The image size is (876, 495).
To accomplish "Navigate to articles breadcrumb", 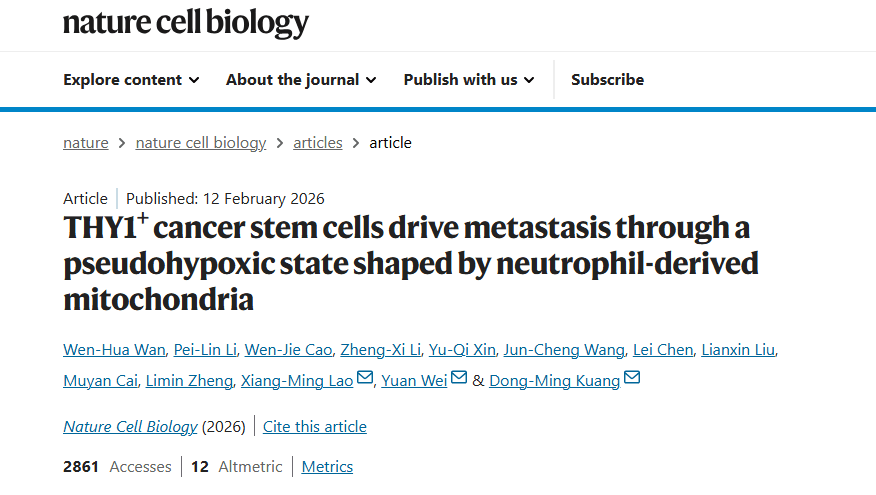I will coord(318,143).
